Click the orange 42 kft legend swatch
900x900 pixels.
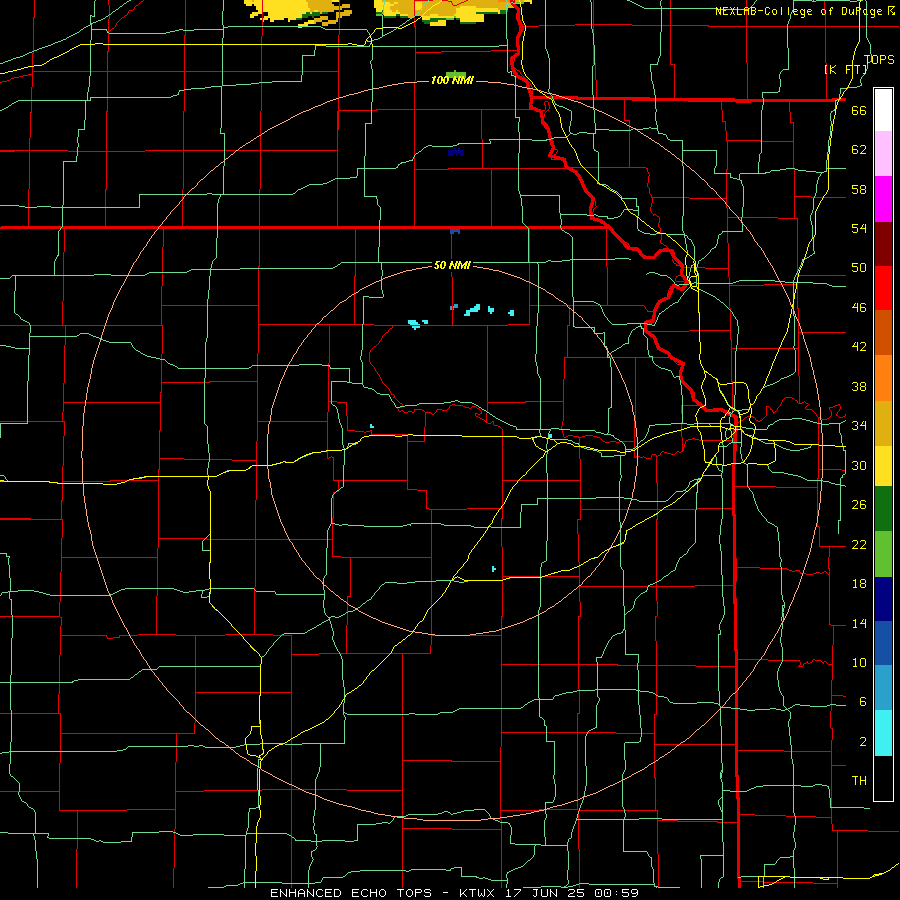[x=883, y=378]
